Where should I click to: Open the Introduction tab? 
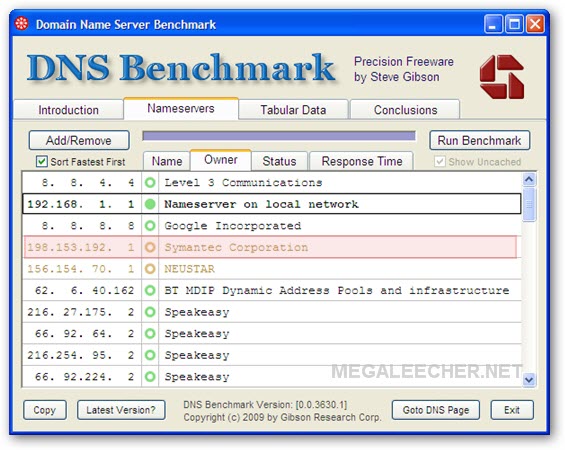click(x=68, y=110)
